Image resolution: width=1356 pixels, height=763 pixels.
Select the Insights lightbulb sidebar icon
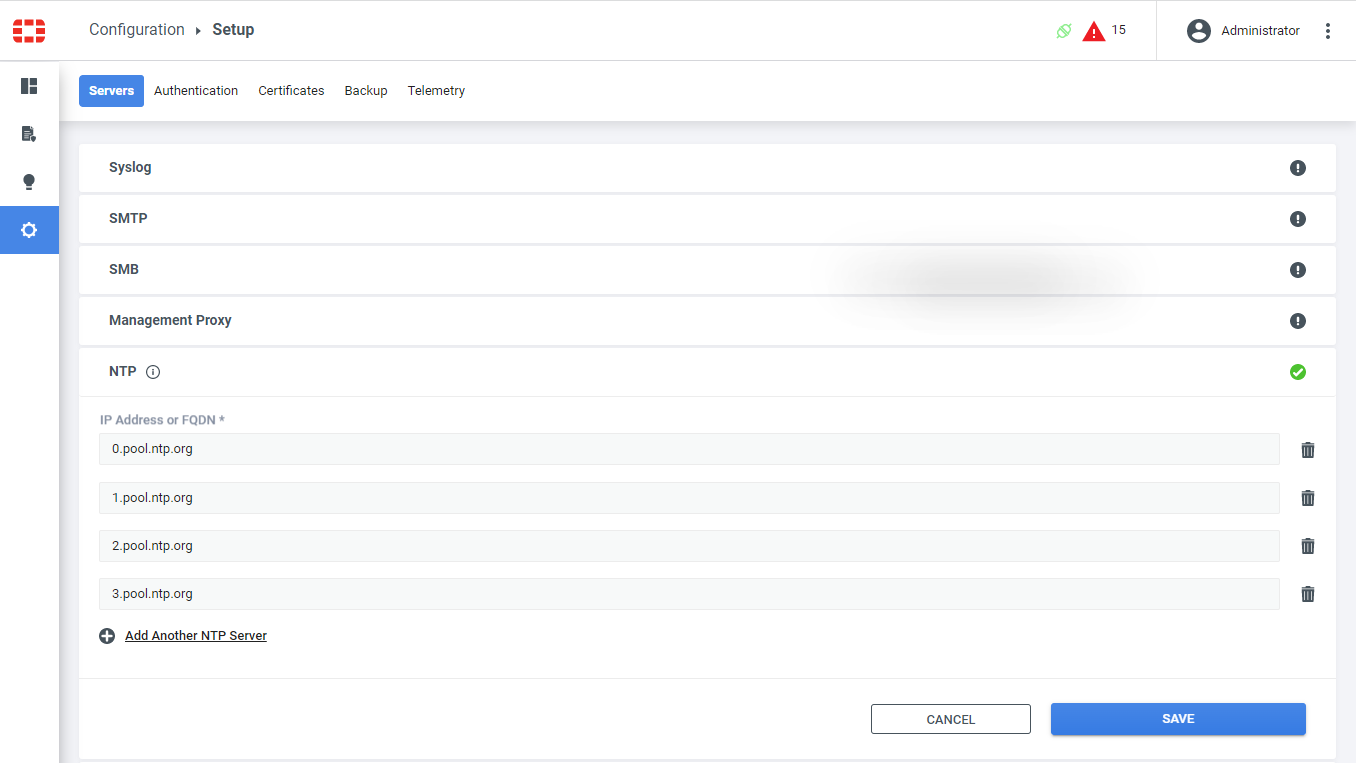click(29, 181)
